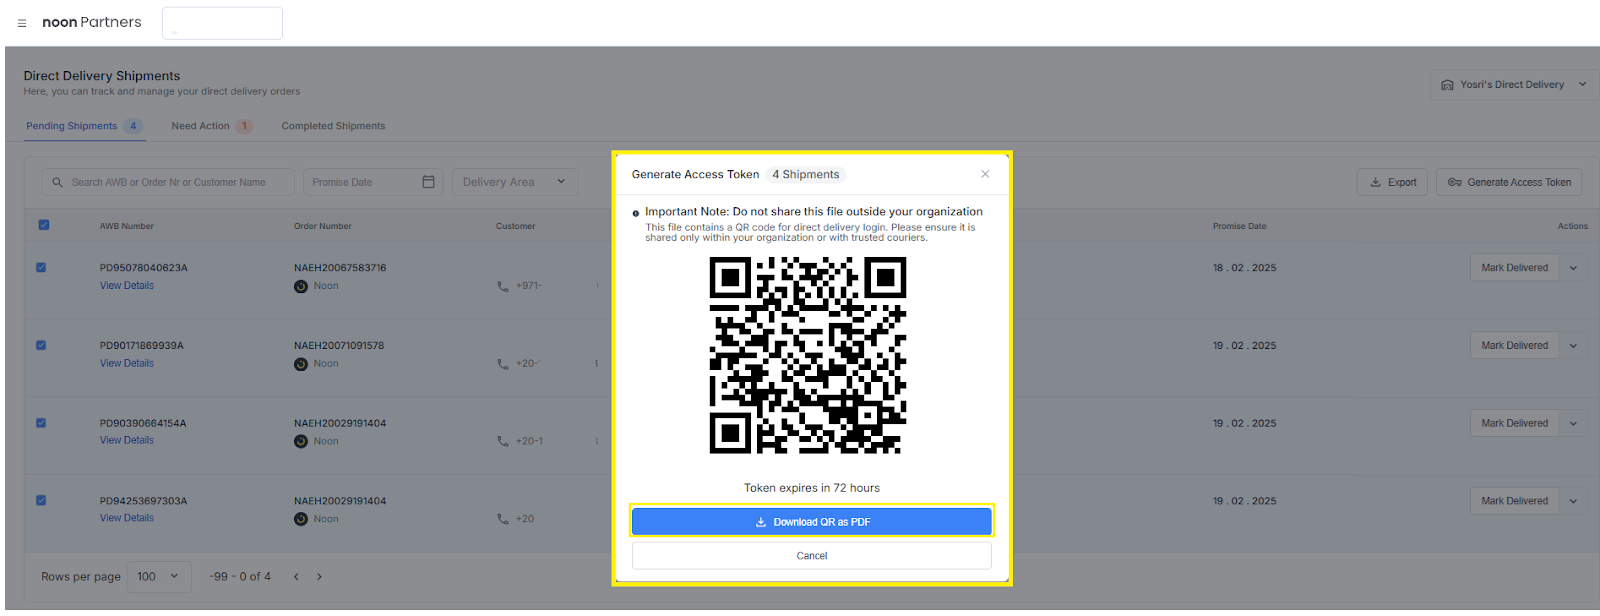The width and height of the screenshot is (1600, 616).
Task: Cancel the access token dialog
Action: coord(811,556)
